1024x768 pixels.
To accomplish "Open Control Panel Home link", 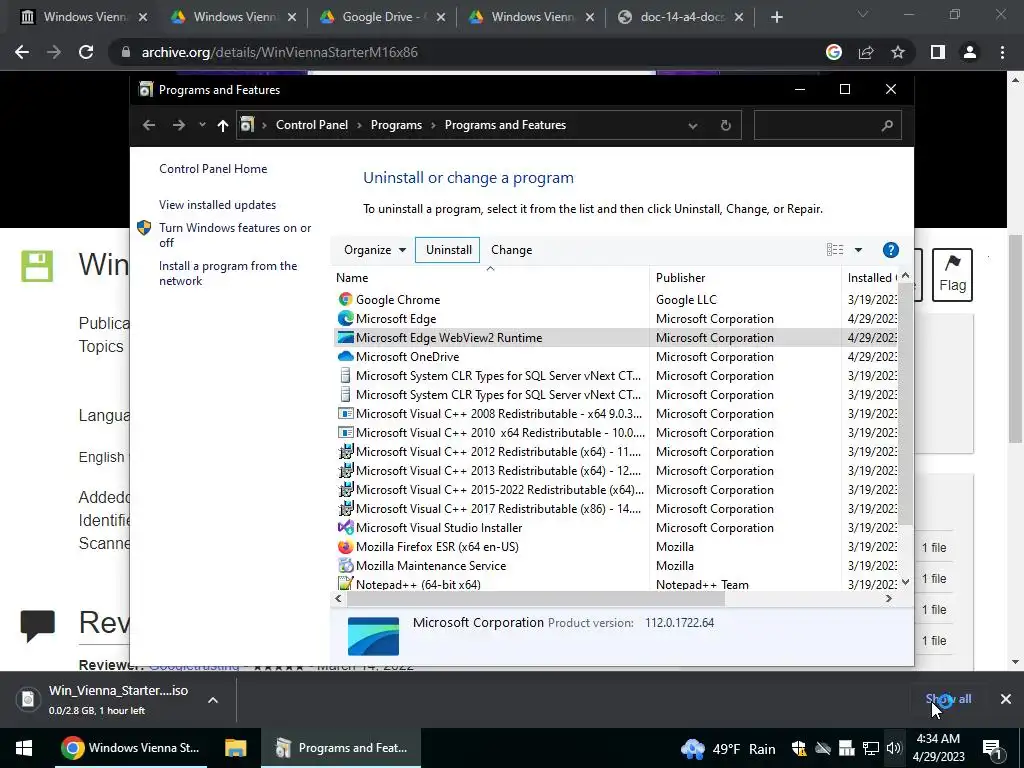I will [x=213, y=169].
